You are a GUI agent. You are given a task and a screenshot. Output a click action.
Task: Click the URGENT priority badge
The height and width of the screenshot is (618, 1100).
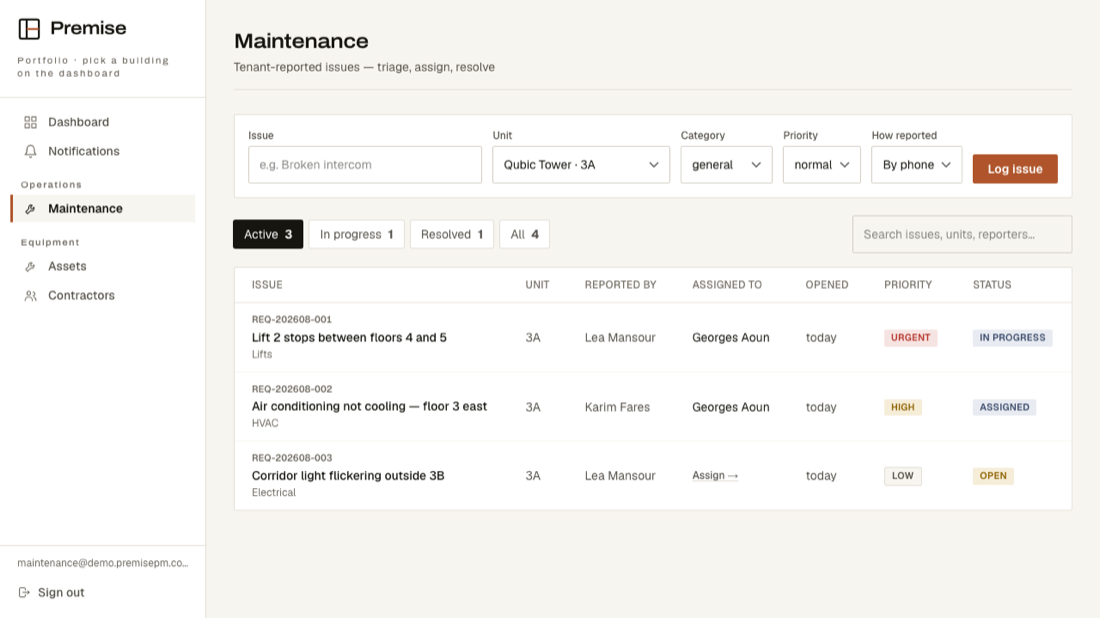pyautogui.click(x=910, y=337)
